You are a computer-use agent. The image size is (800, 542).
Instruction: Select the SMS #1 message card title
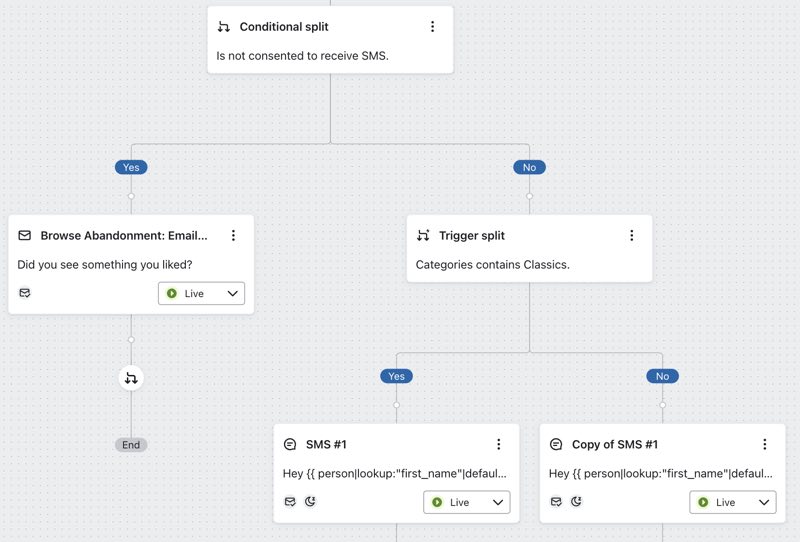click(x=326, y=445)
